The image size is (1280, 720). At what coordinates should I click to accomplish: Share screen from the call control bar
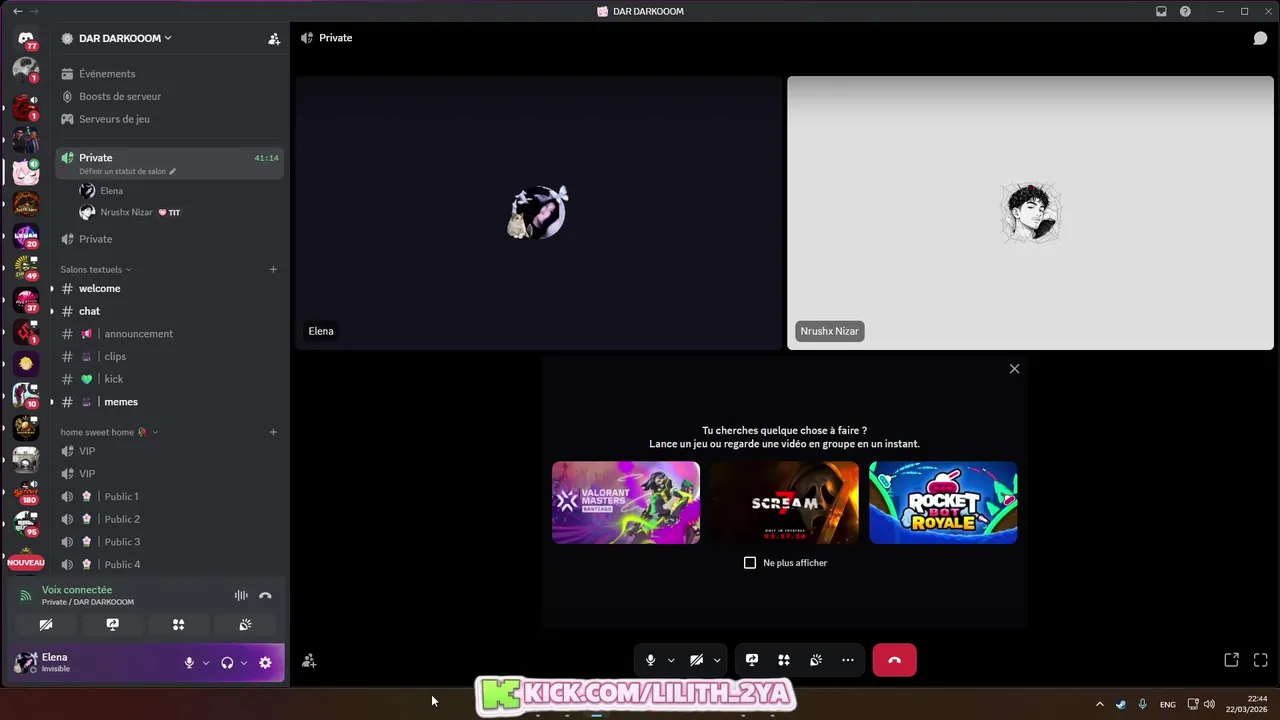click(x=752, y=660)
